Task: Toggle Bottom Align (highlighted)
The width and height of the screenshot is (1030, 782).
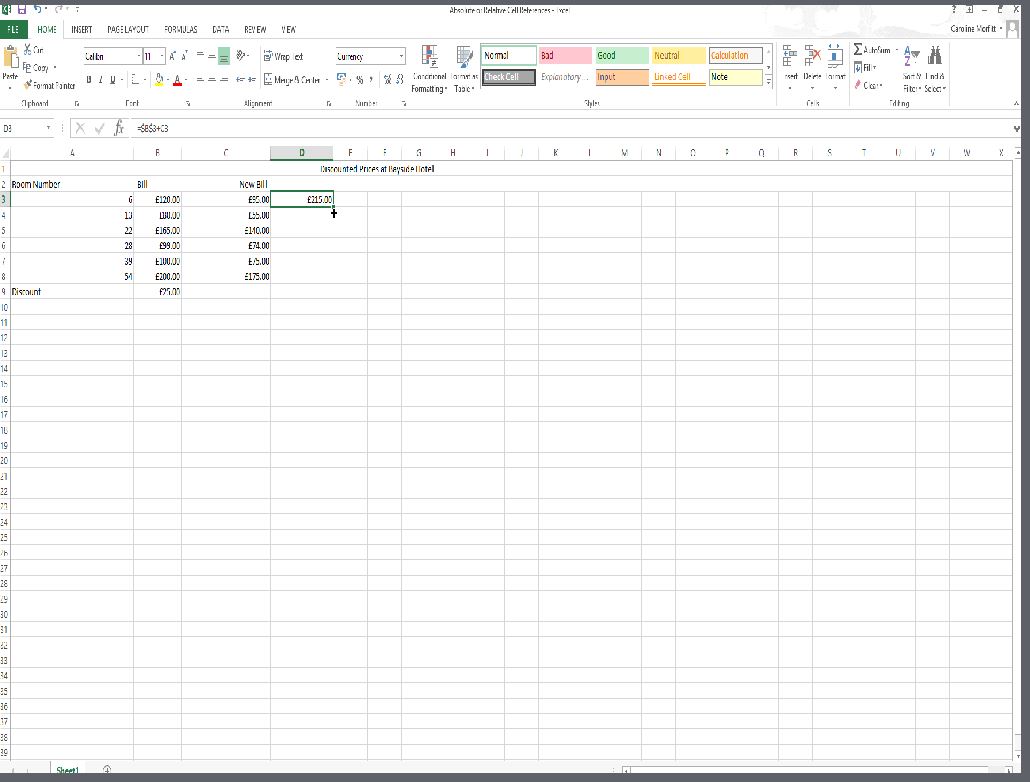Action: (x=224, y=57)
